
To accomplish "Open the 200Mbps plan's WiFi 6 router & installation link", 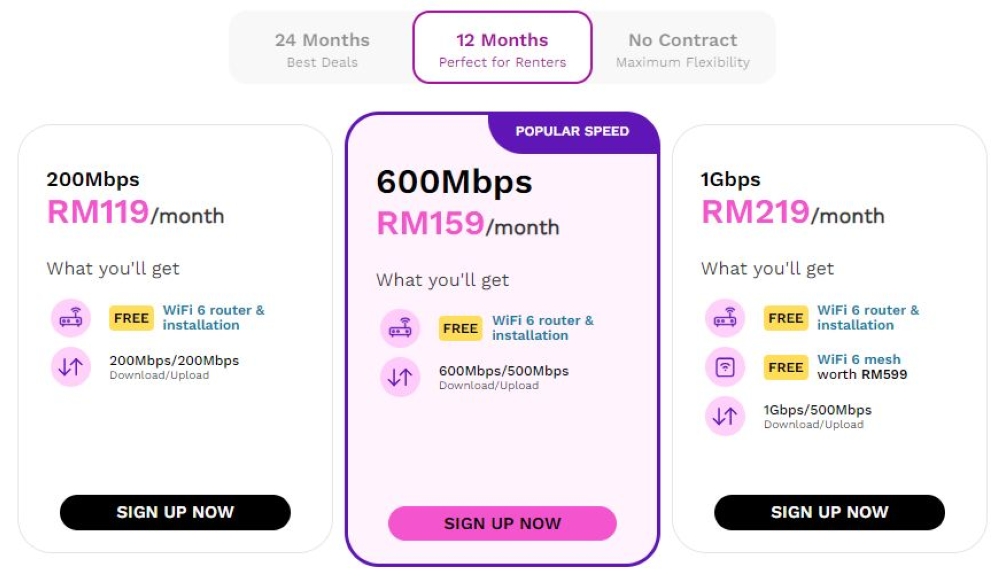I will pyautogui.click(x=214, y=317).
